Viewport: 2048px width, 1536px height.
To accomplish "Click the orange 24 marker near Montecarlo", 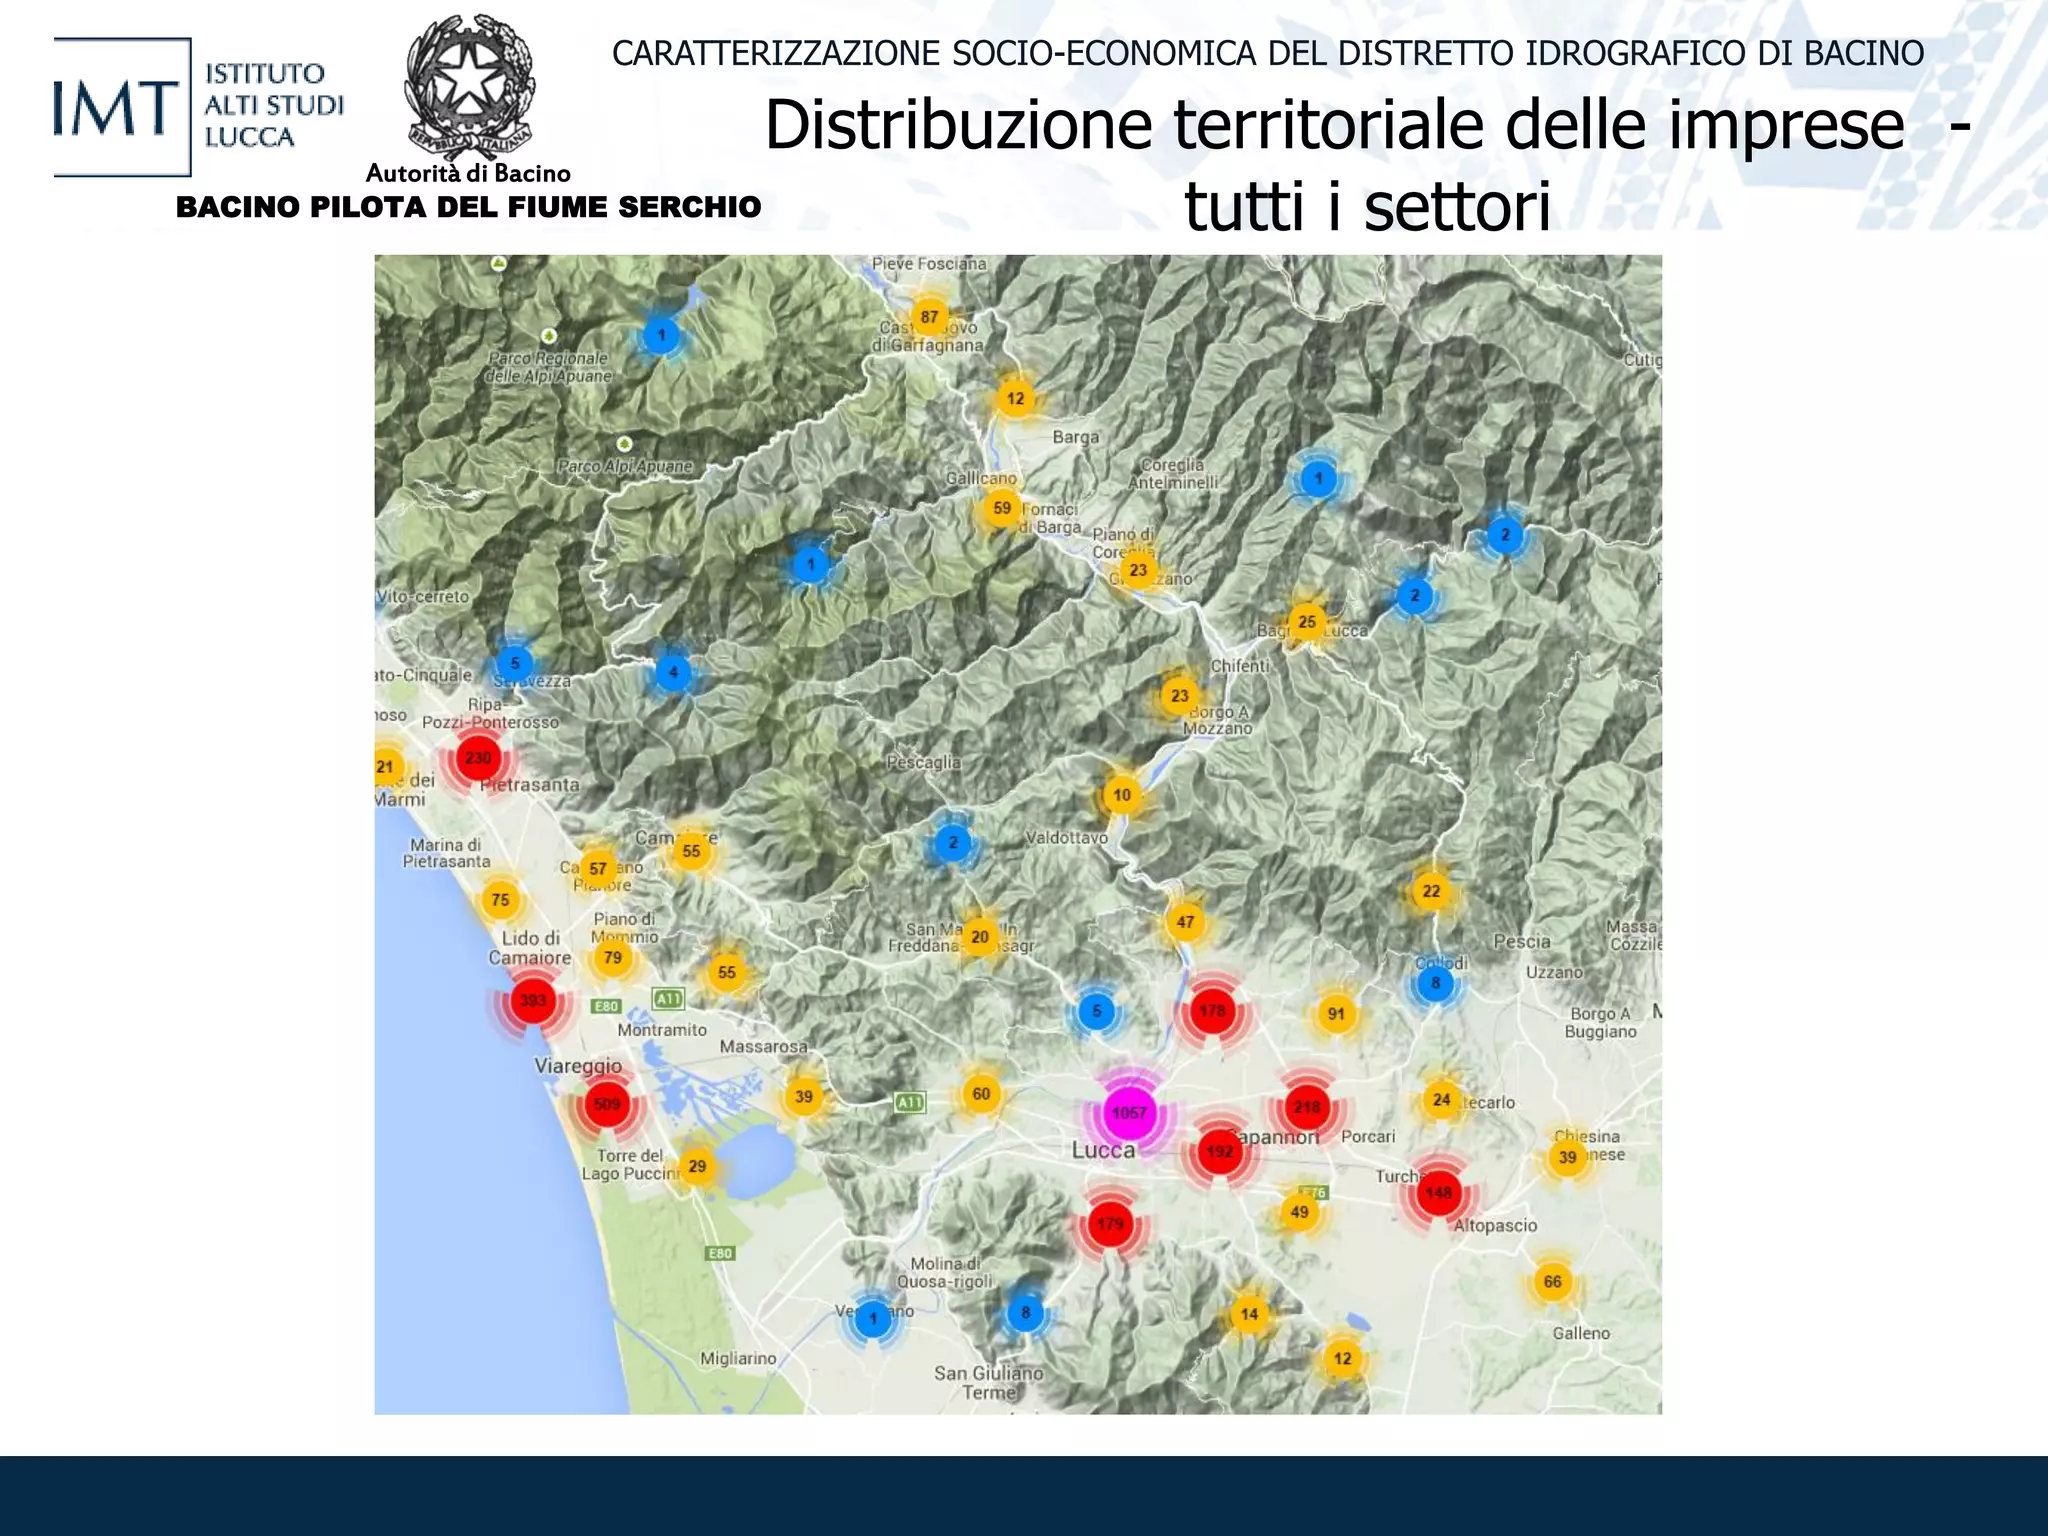I will pyautogui.click(x=1441, y=1100).
